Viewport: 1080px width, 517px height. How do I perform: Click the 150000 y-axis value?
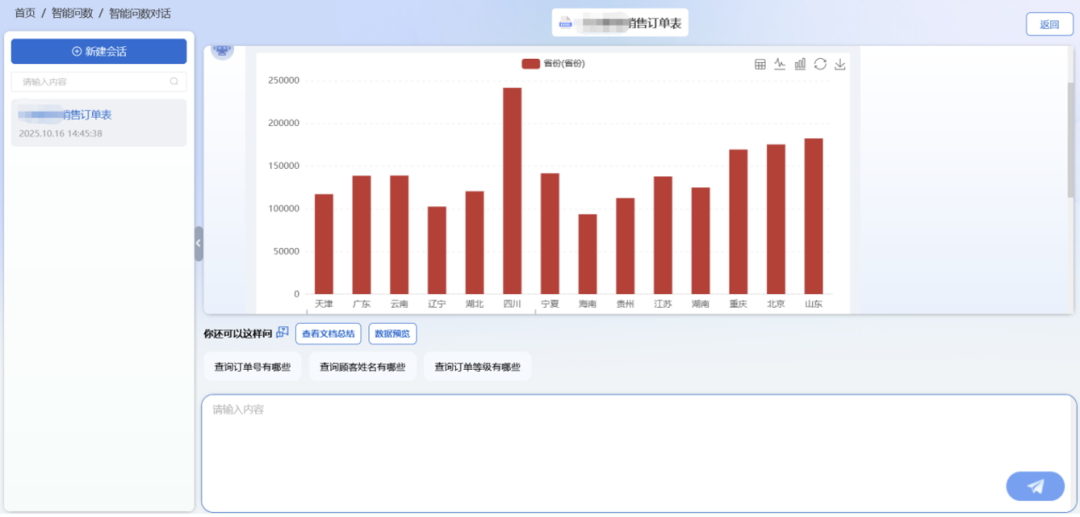coord(282,166)
